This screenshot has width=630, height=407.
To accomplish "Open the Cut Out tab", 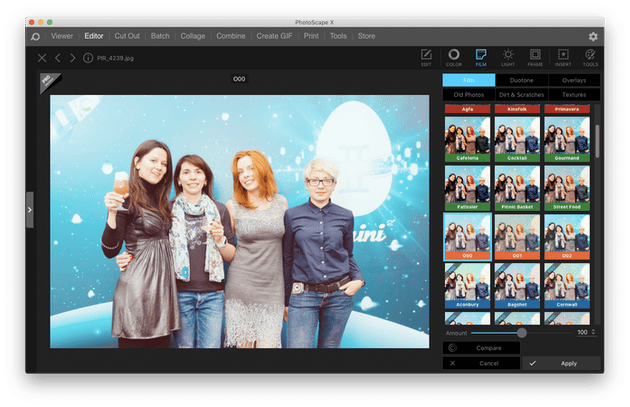I will (127, 36).
